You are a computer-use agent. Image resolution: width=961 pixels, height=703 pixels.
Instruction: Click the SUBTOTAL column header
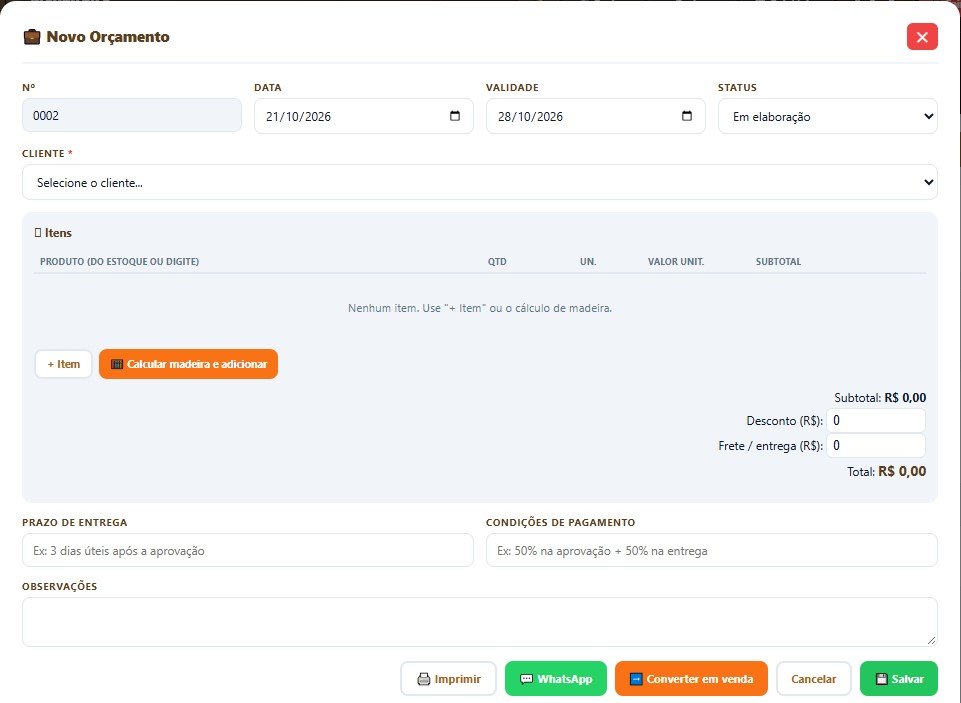[x=778, y=262]
